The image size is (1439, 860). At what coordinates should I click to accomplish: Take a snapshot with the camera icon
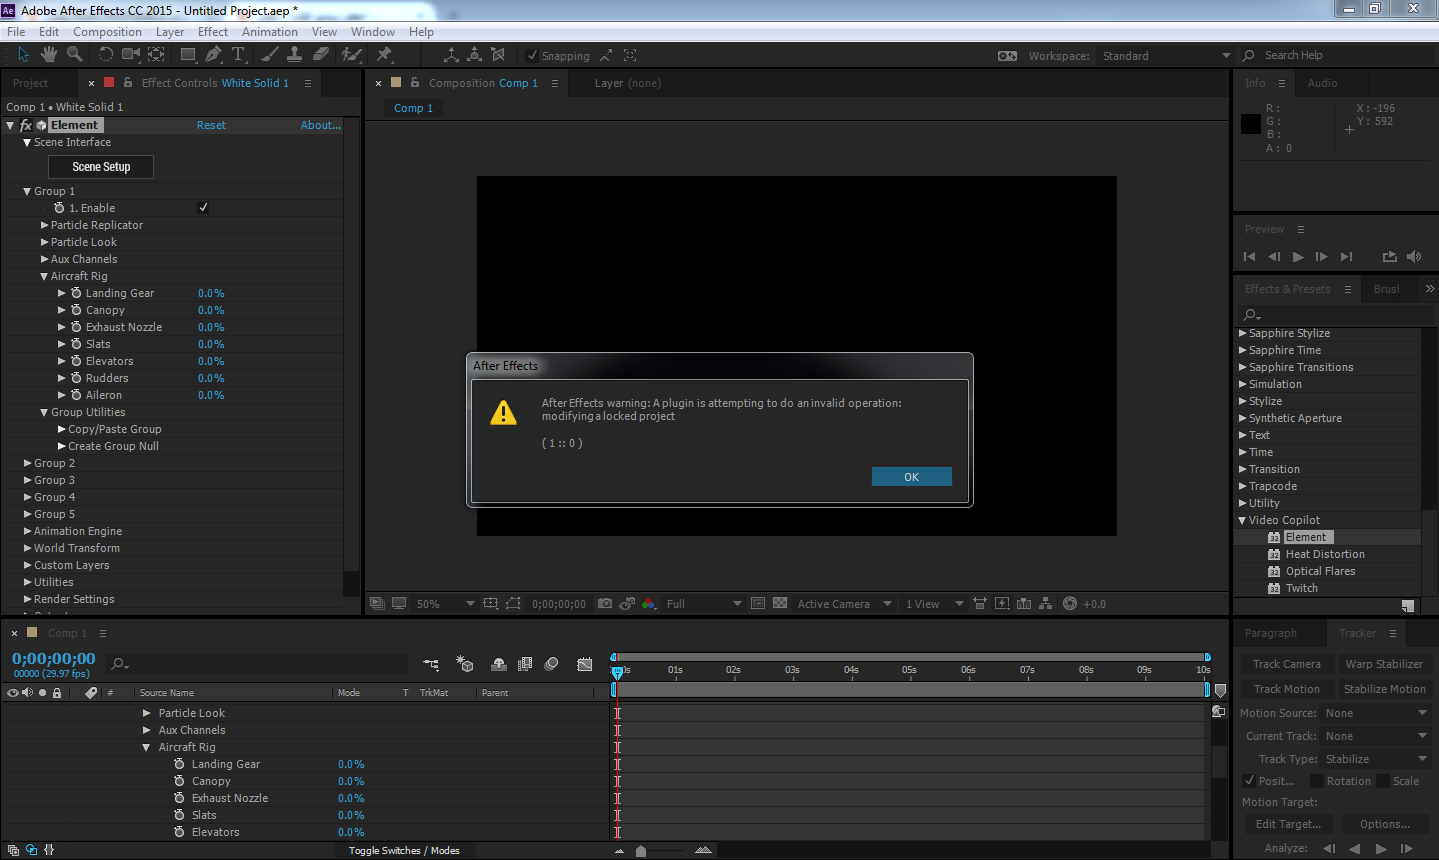point(605,604)
